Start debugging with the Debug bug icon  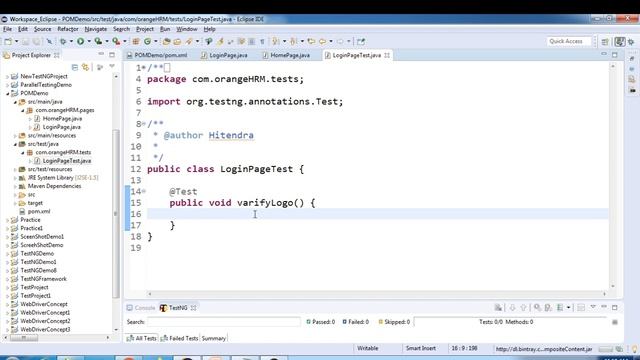point(63,41)
